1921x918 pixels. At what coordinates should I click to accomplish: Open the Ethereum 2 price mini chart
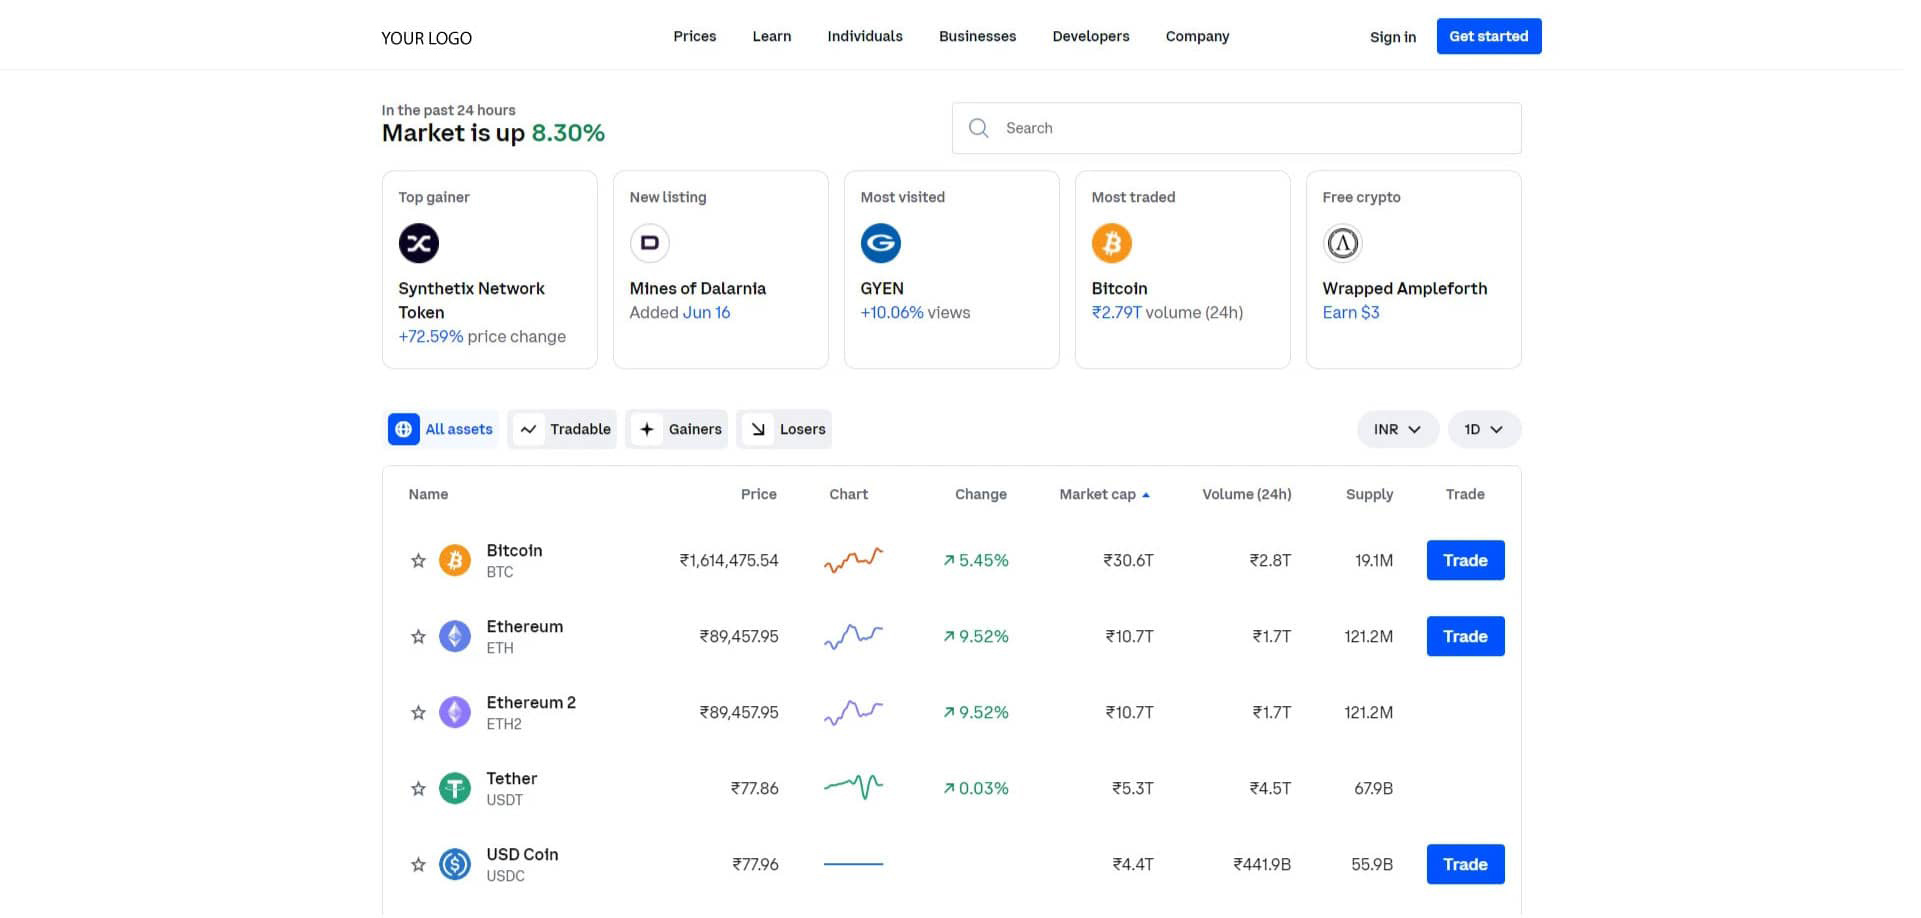coord(853,712)
